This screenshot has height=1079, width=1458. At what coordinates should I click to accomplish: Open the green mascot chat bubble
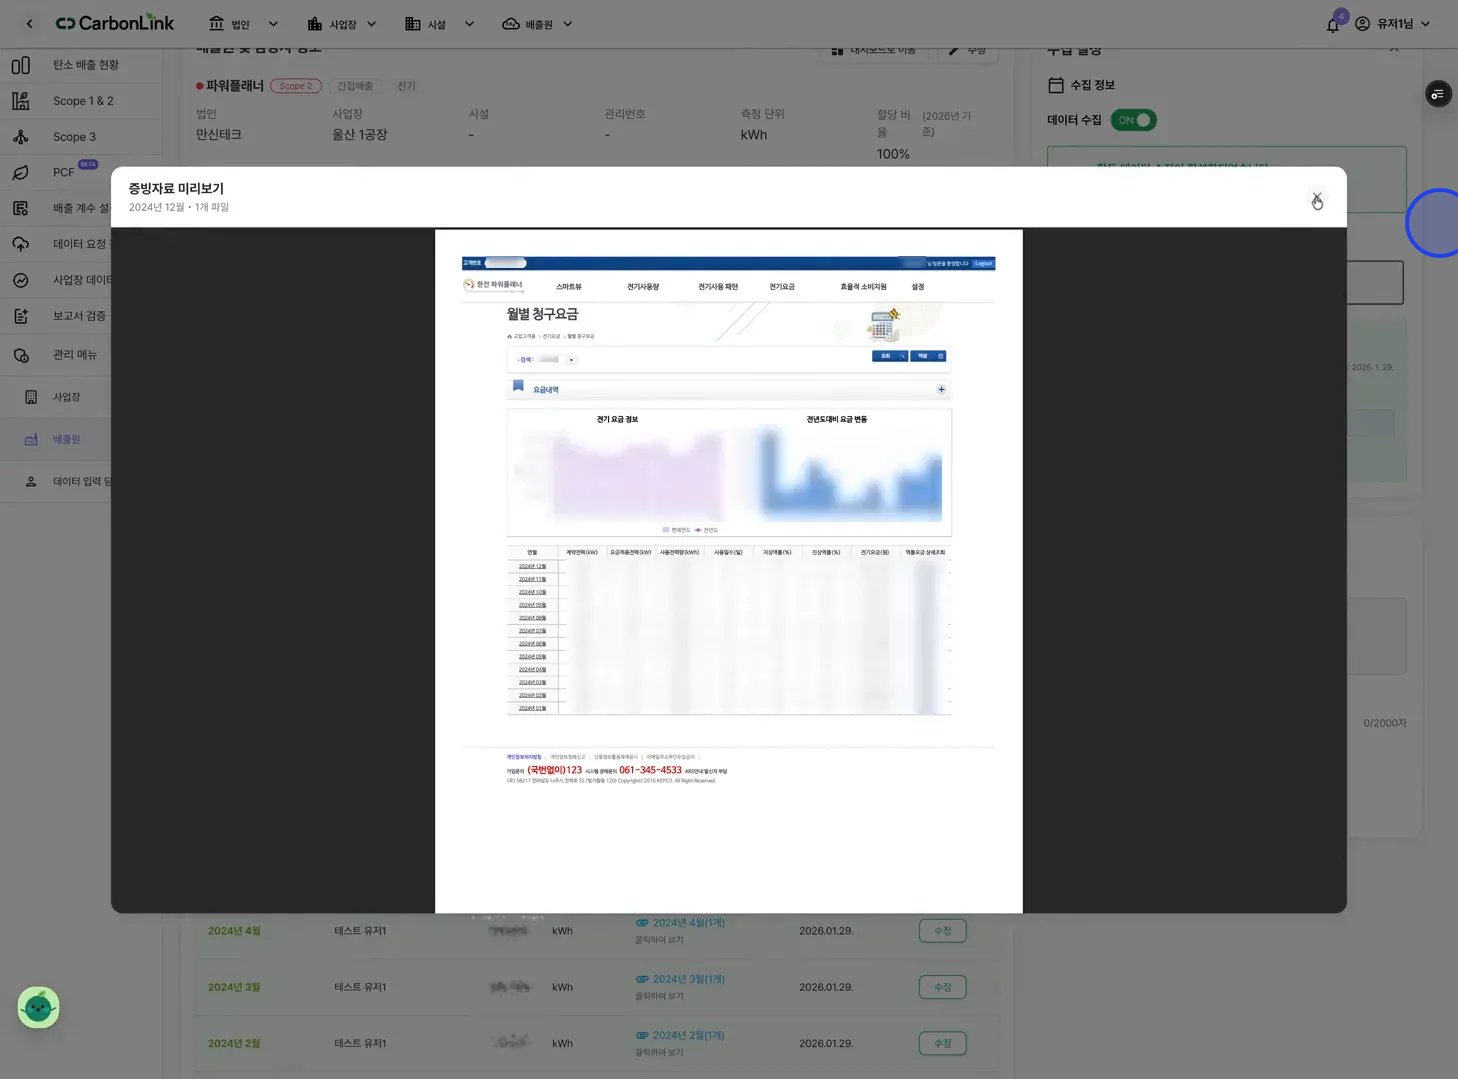tap(38, 1007)
